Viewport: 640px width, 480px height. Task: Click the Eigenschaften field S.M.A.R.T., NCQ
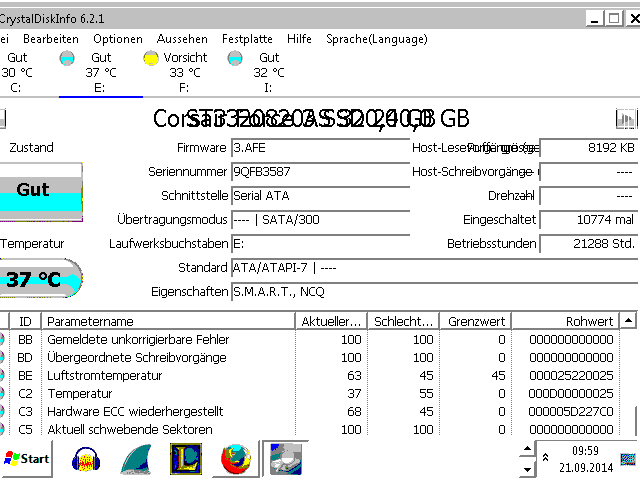click(435, 292)
